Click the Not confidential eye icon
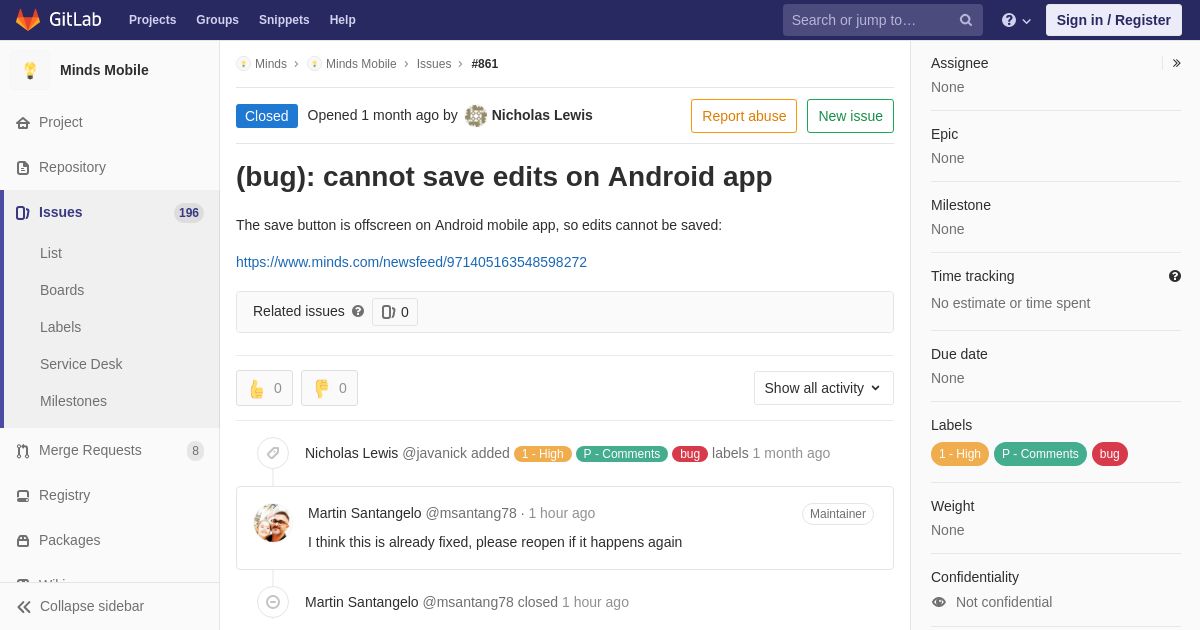The width and height of the screenshot is (1200, 630). pyautogui.click(x=939, y=602)
